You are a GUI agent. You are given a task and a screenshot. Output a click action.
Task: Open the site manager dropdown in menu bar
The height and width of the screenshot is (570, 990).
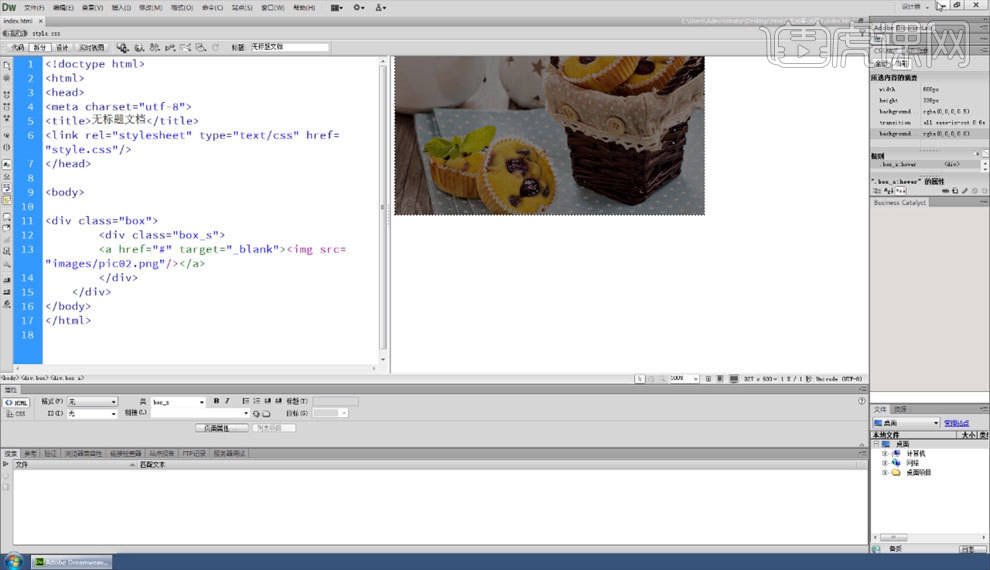(380, 8)
